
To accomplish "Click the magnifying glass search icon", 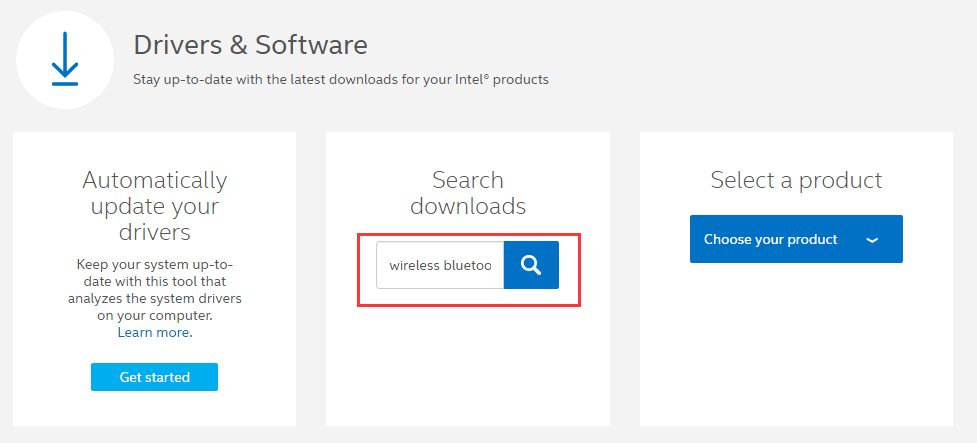I will coord(531,265).
